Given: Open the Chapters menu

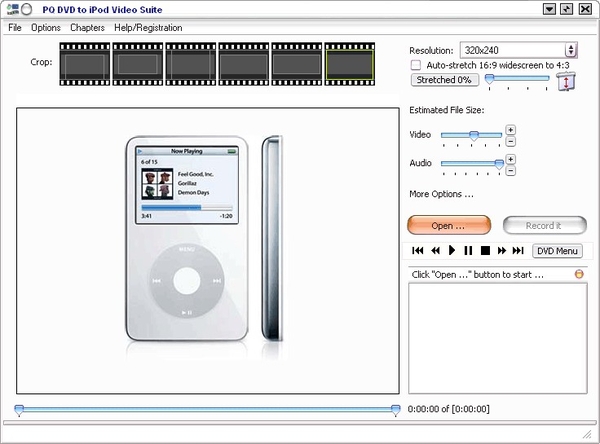Looking at the screenshot, I should pyautogui.click(x=87, y=27).
